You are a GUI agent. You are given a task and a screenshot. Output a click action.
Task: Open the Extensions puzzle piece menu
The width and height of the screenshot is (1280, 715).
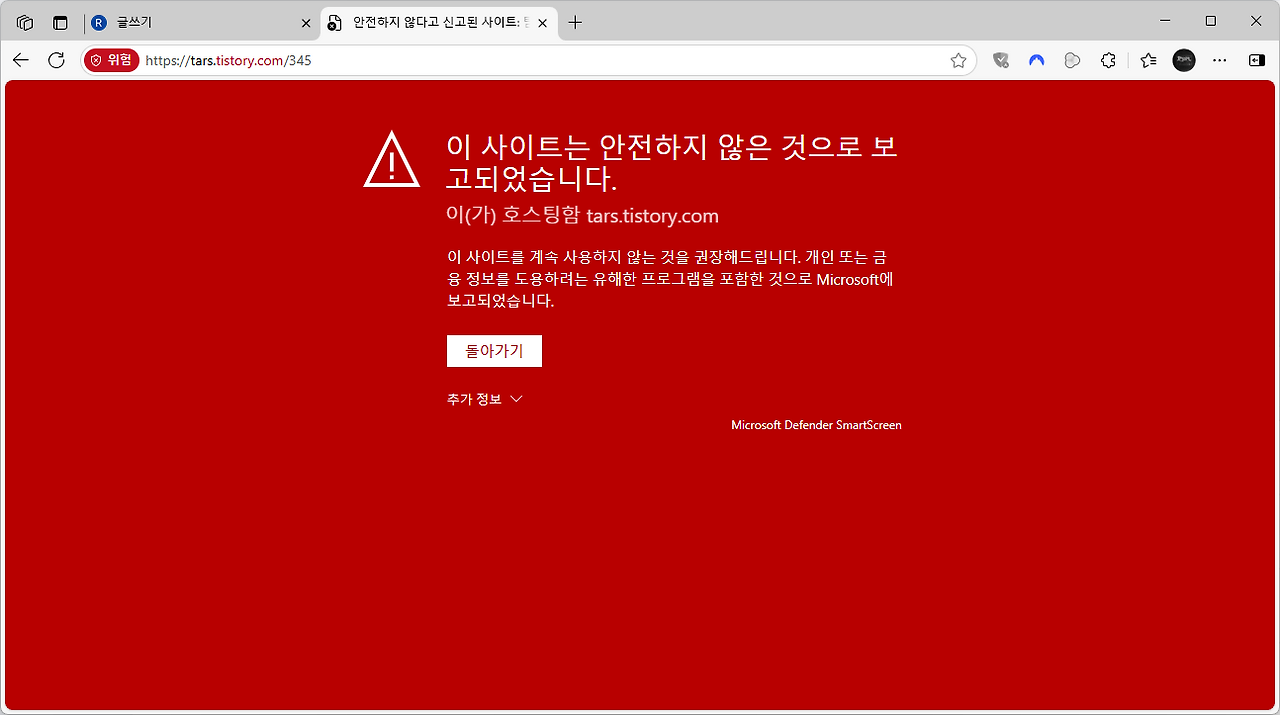point(1108,60)
